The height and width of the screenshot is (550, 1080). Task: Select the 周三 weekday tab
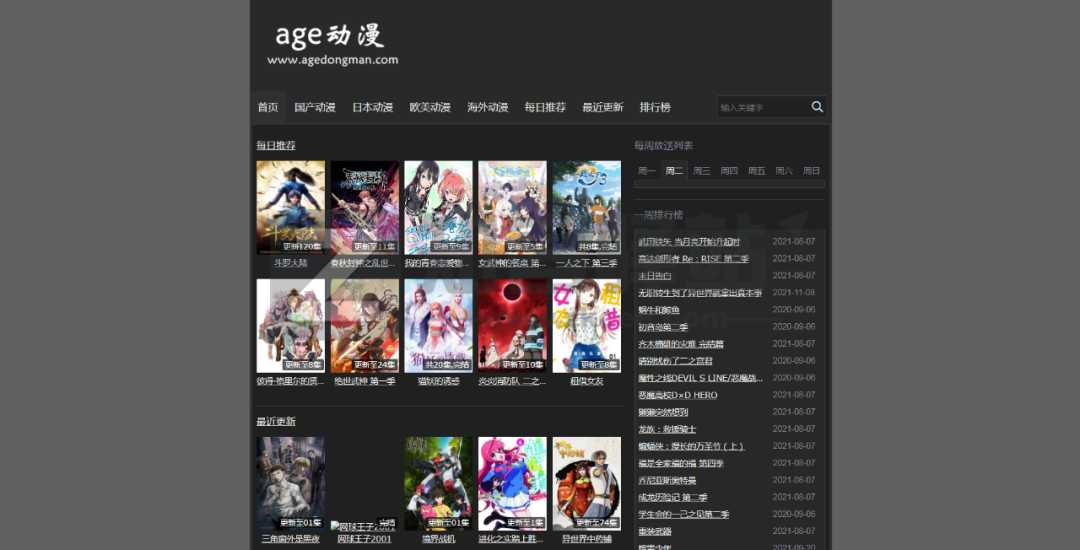702,171
